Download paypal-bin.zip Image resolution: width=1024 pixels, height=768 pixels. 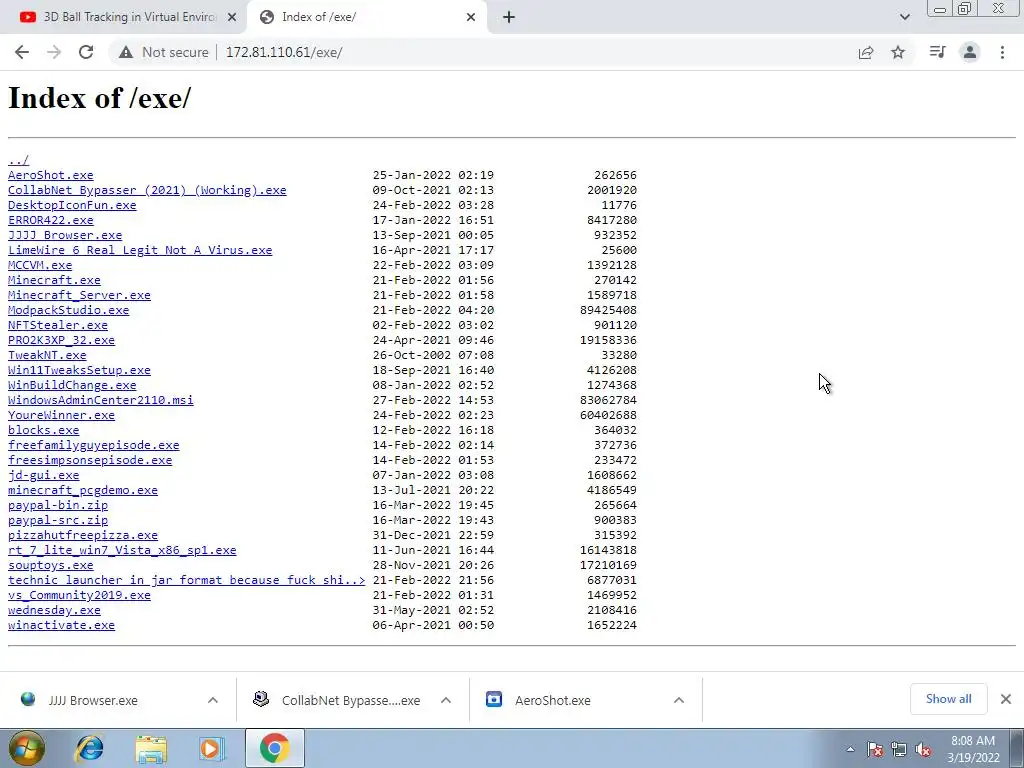click(57, 505)
